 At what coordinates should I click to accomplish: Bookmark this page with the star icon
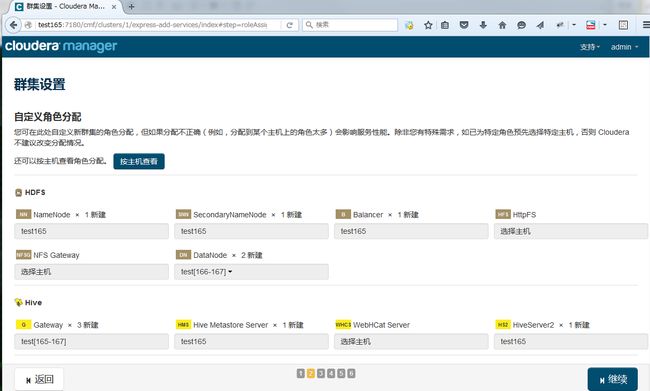click(x=428, y=25)
